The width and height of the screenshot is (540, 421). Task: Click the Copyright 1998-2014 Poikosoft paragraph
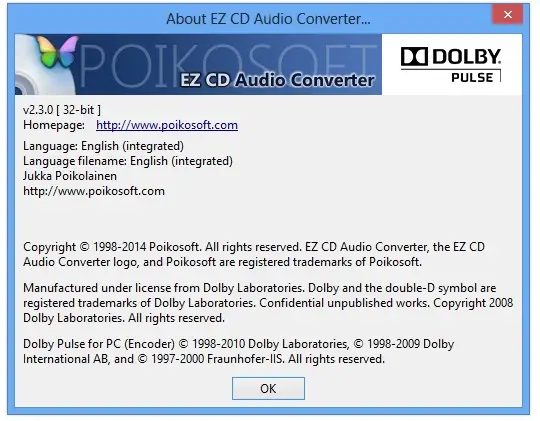[254, 254]
